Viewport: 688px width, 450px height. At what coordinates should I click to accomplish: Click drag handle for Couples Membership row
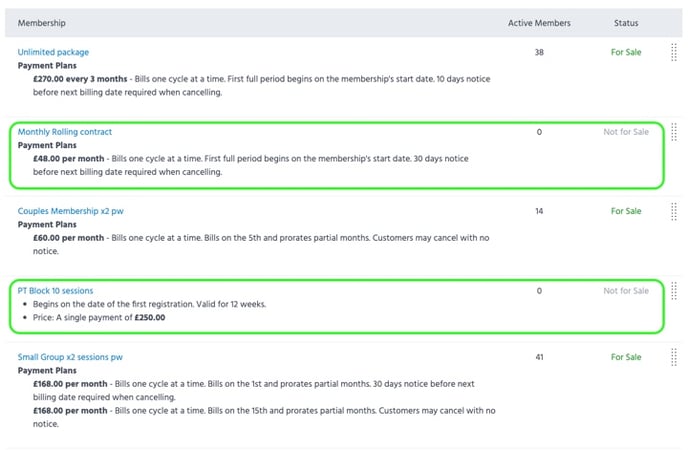tap(673, 213)
